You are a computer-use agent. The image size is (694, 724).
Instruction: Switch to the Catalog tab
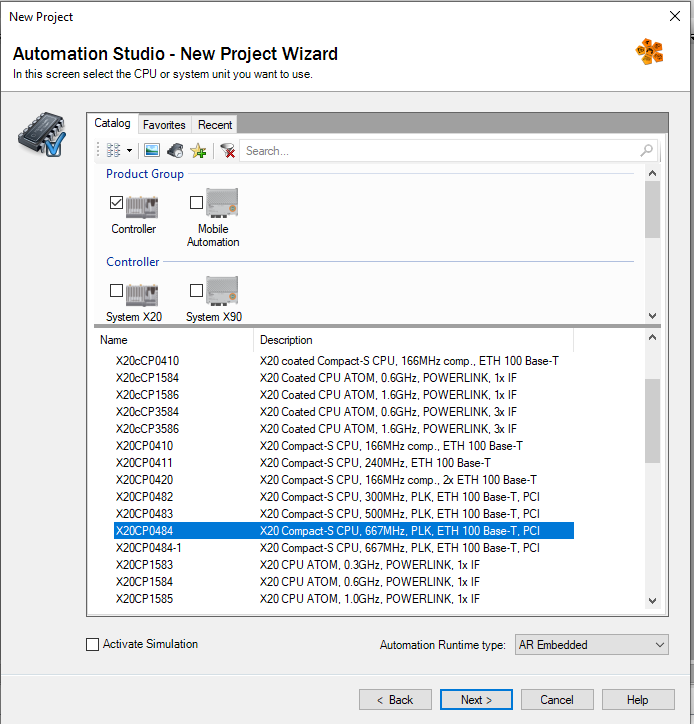click(x=112, y=123)
